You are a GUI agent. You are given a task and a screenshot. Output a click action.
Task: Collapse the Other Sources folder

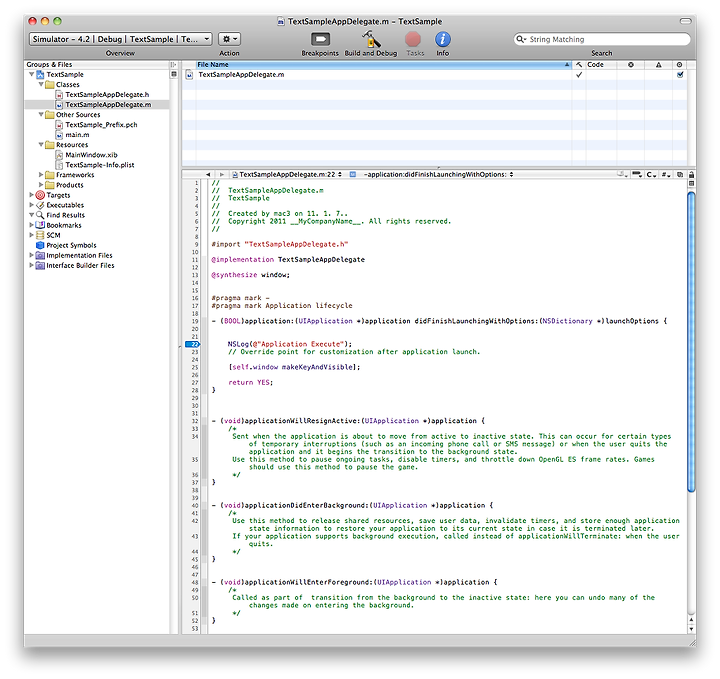click(x=41, y=114)
